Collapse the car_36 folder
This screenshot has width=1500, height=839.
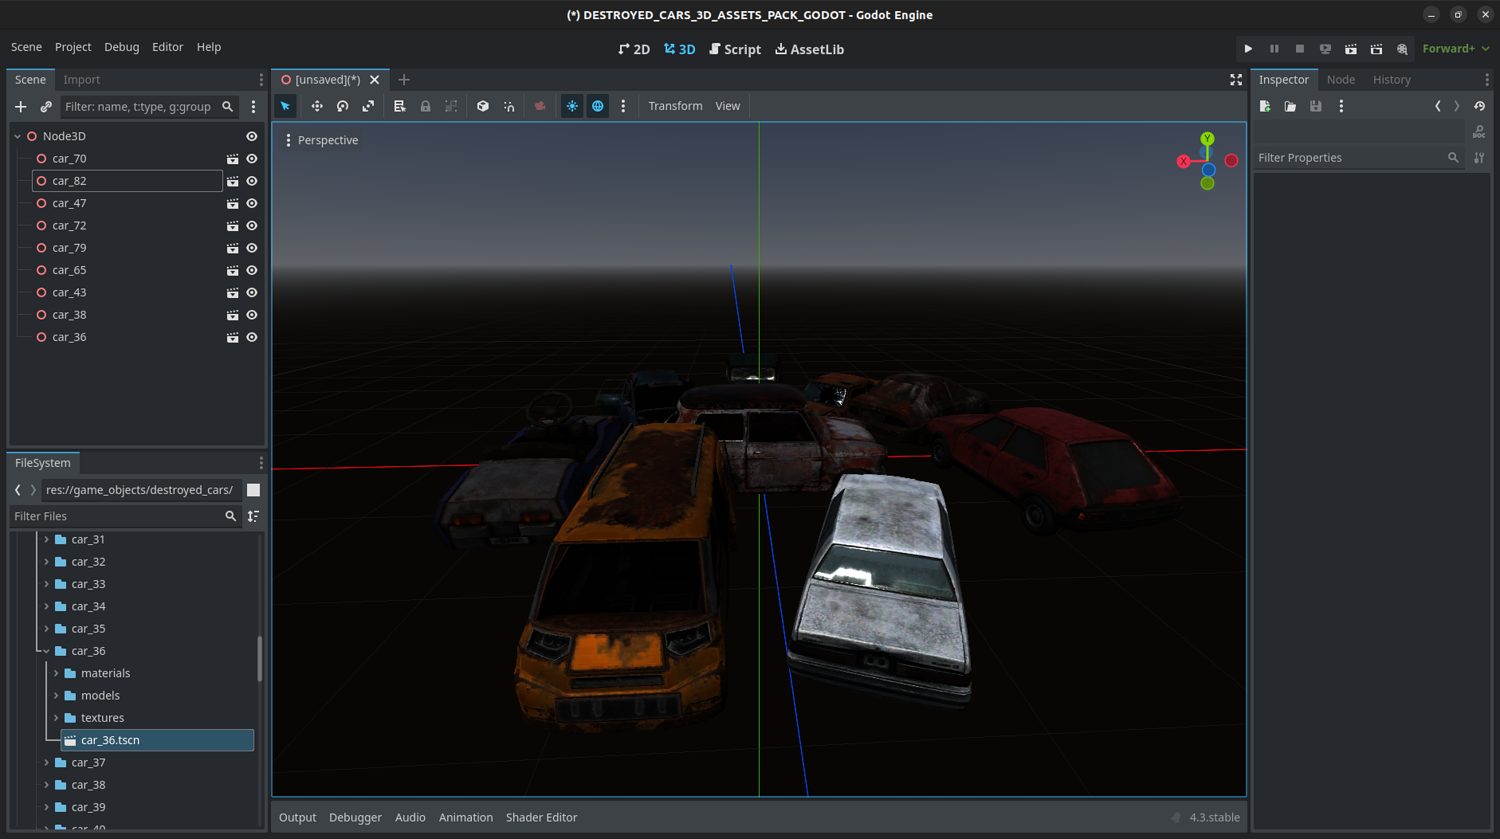46,651
